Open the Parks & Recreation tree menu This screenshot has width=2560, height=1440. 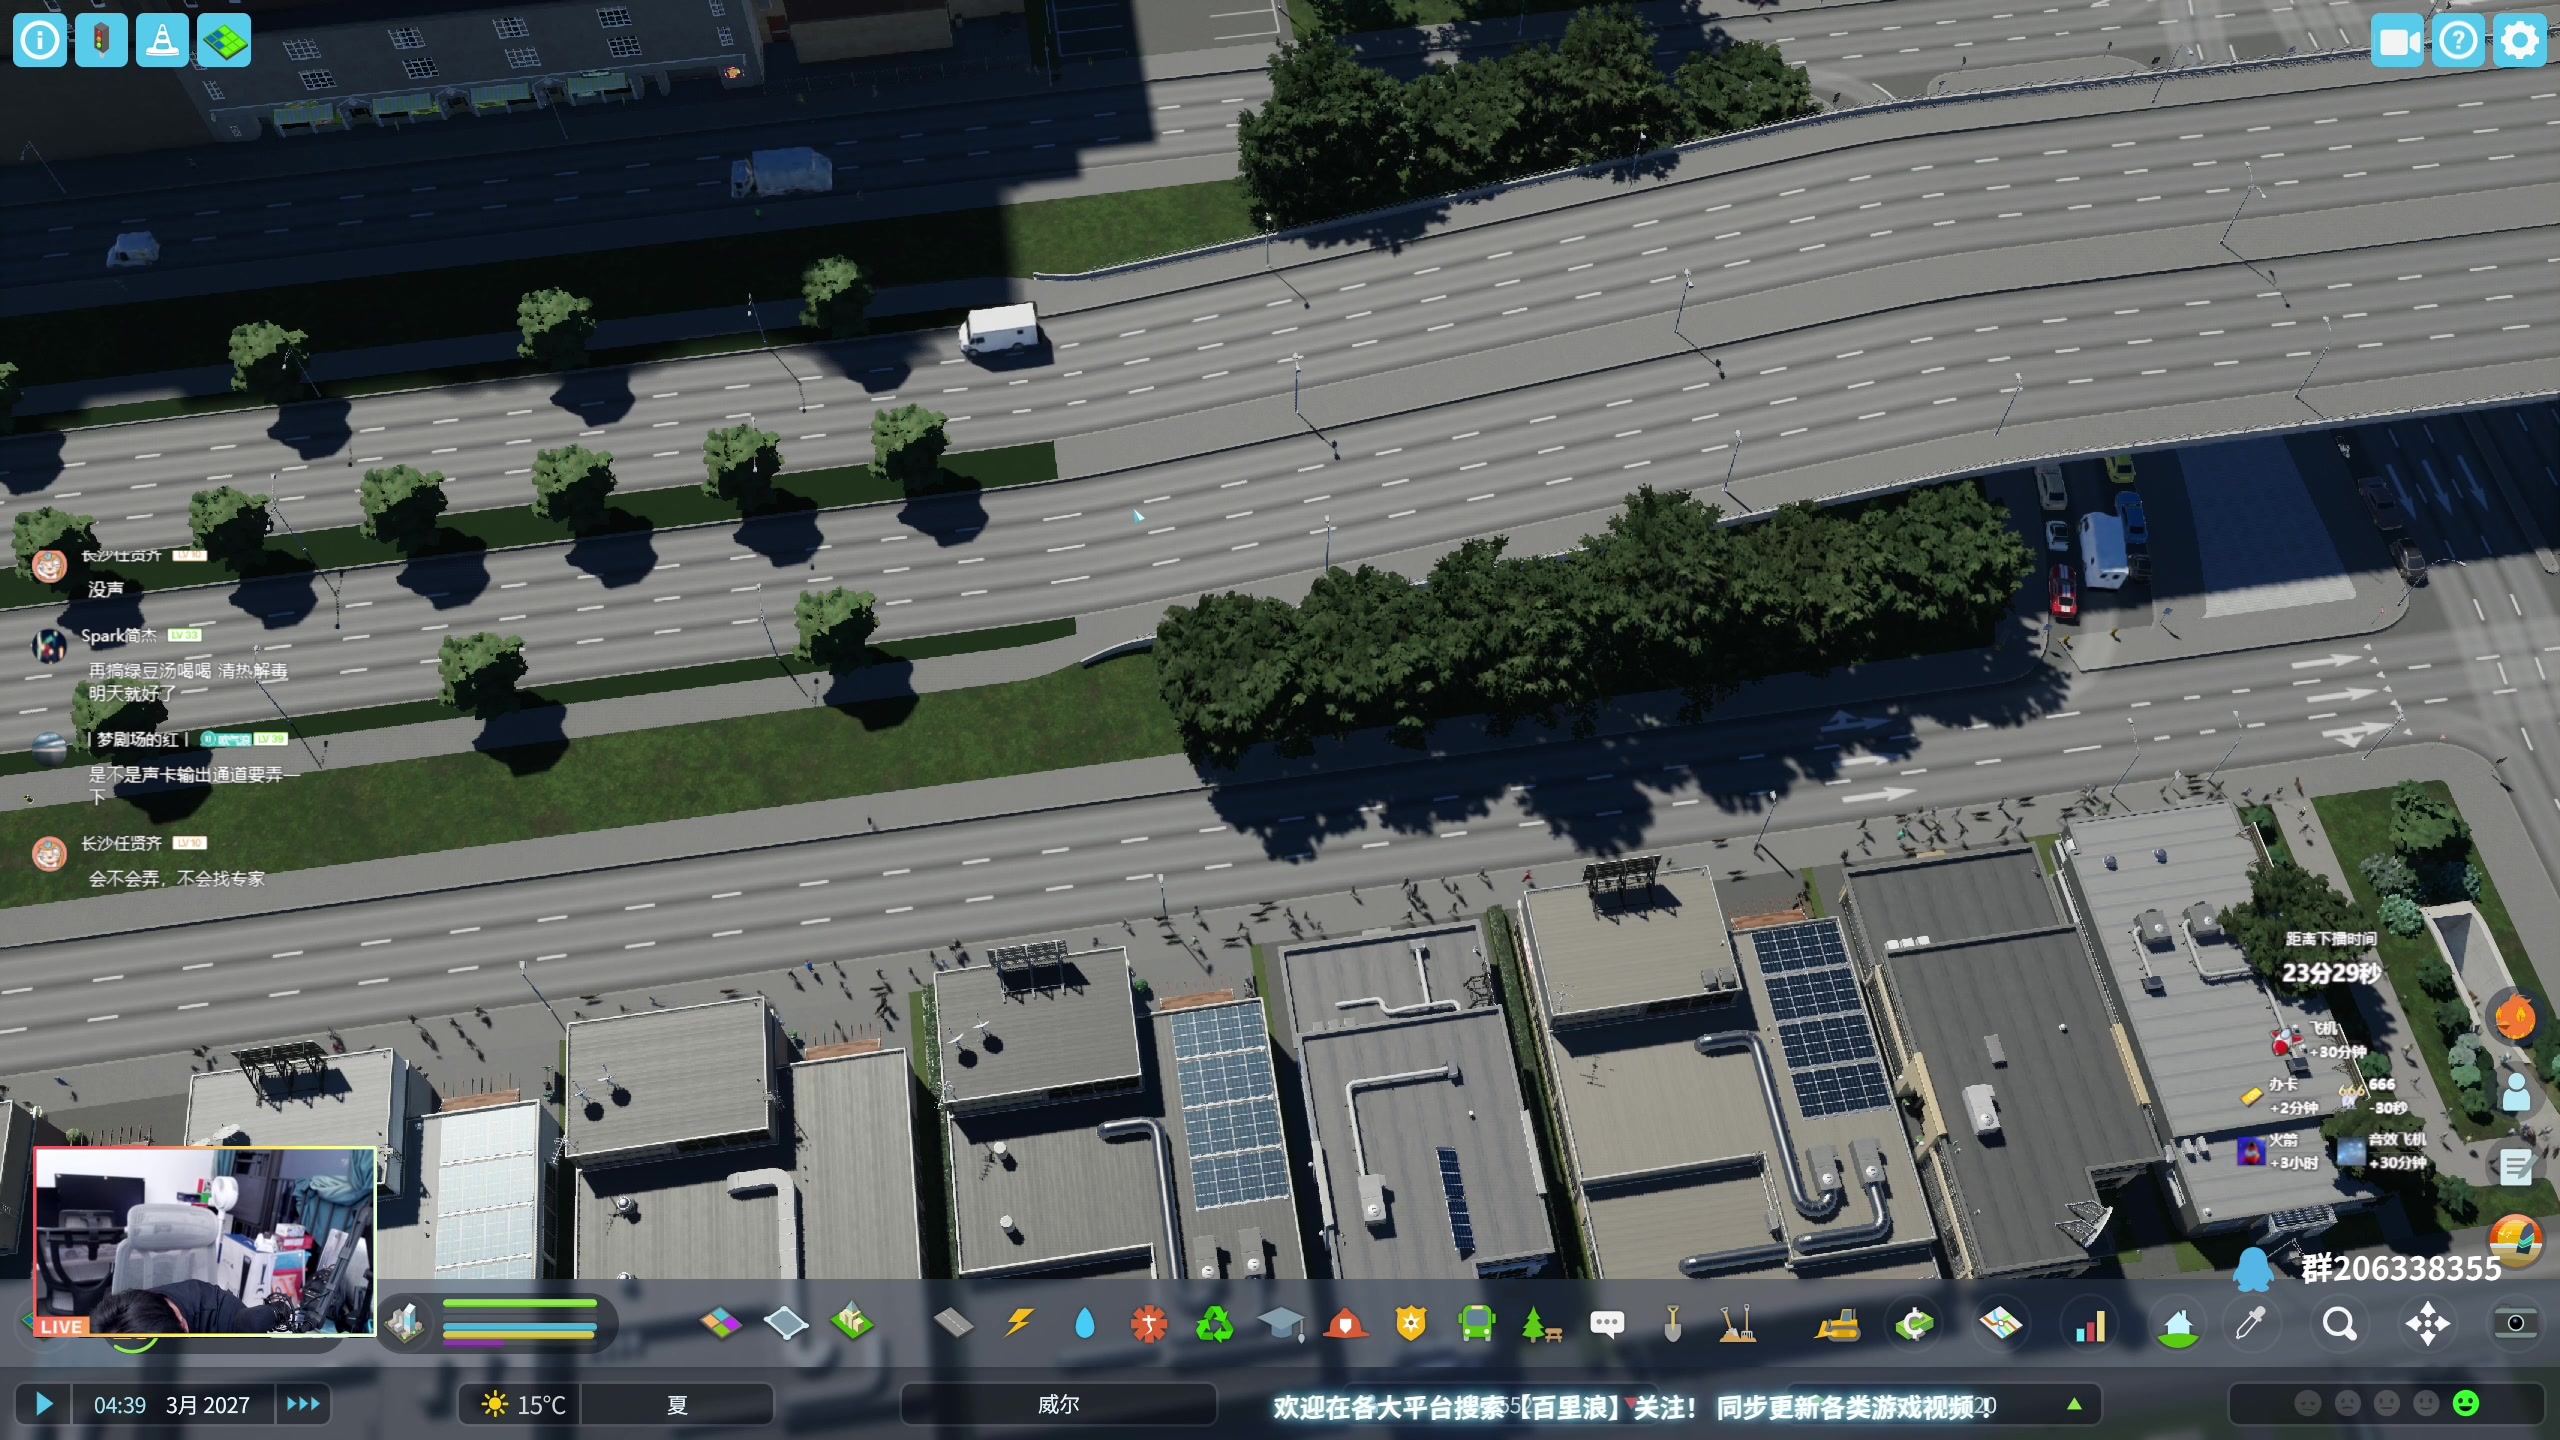tap(1541, 1324)
